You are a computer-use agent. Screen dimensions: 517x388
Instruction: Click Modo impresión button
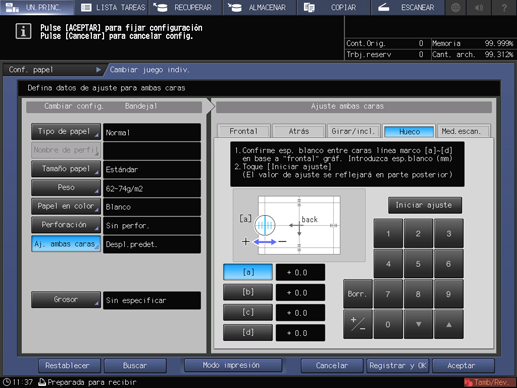click(x=233, y=365)
